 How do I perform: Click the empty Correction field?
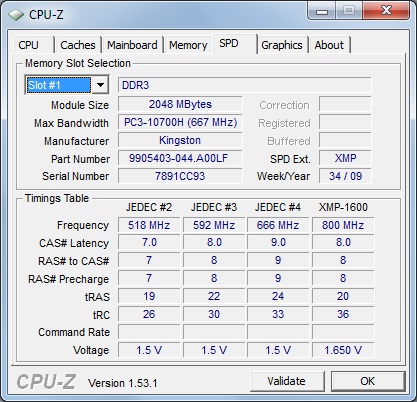click(x=345, y=104)
